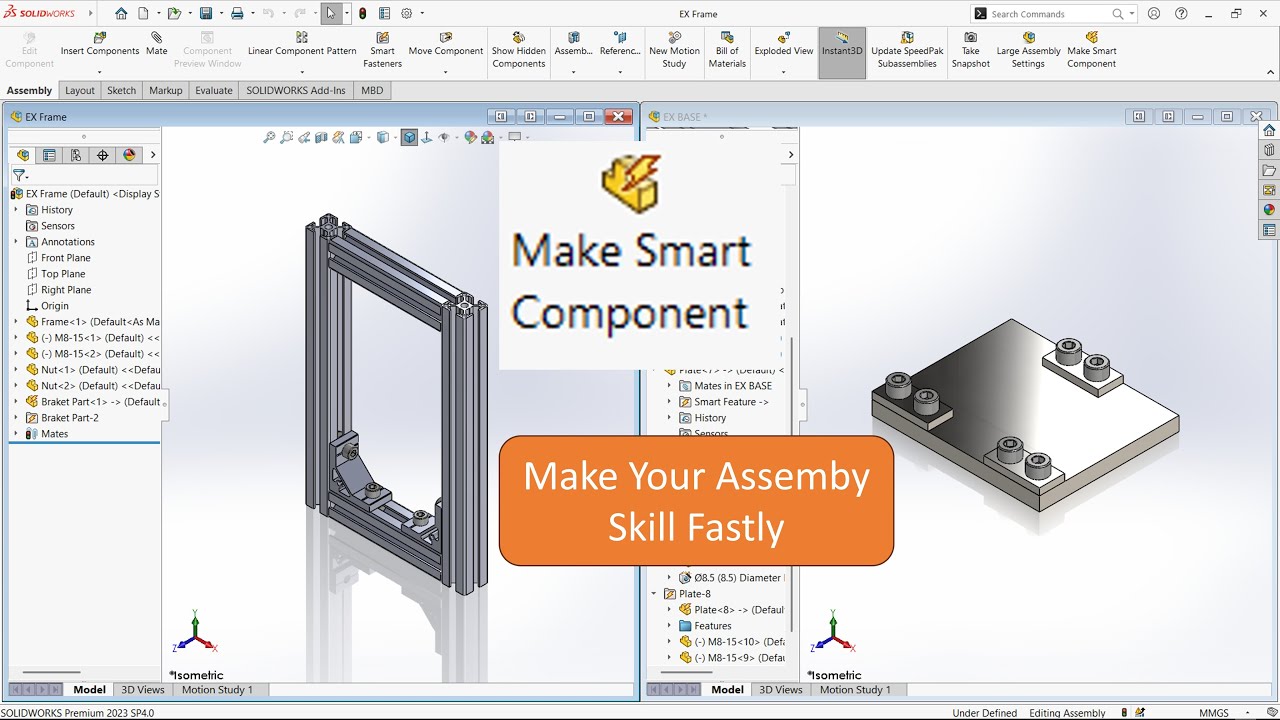This screenshot has width=1280, height=720.
Task: Open Design Library in task pane
Action: pyautogui.click(x=1269, y=150)
